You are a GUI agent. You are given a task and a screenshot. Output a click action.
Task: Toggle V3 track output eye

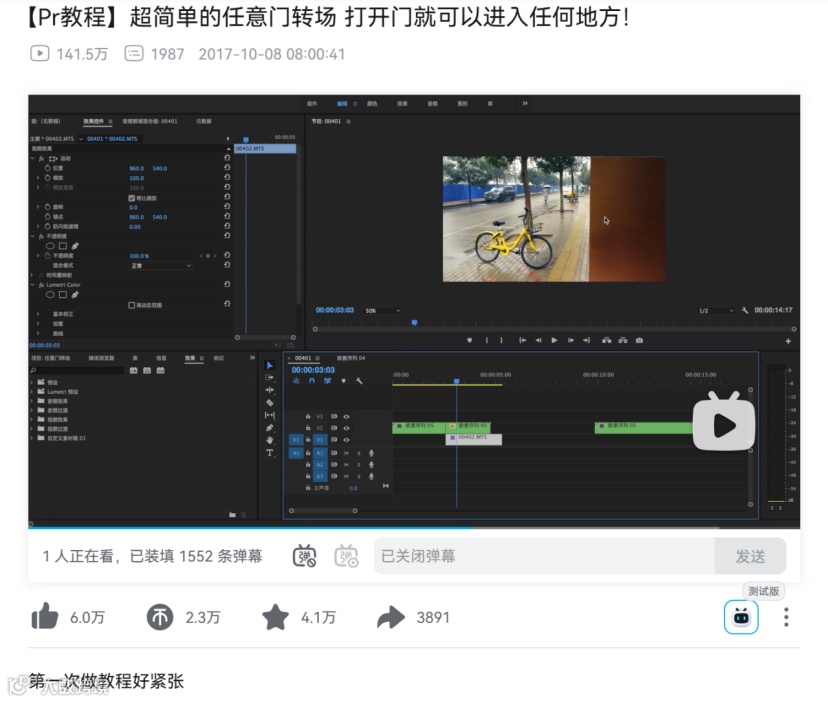[346, 417]
